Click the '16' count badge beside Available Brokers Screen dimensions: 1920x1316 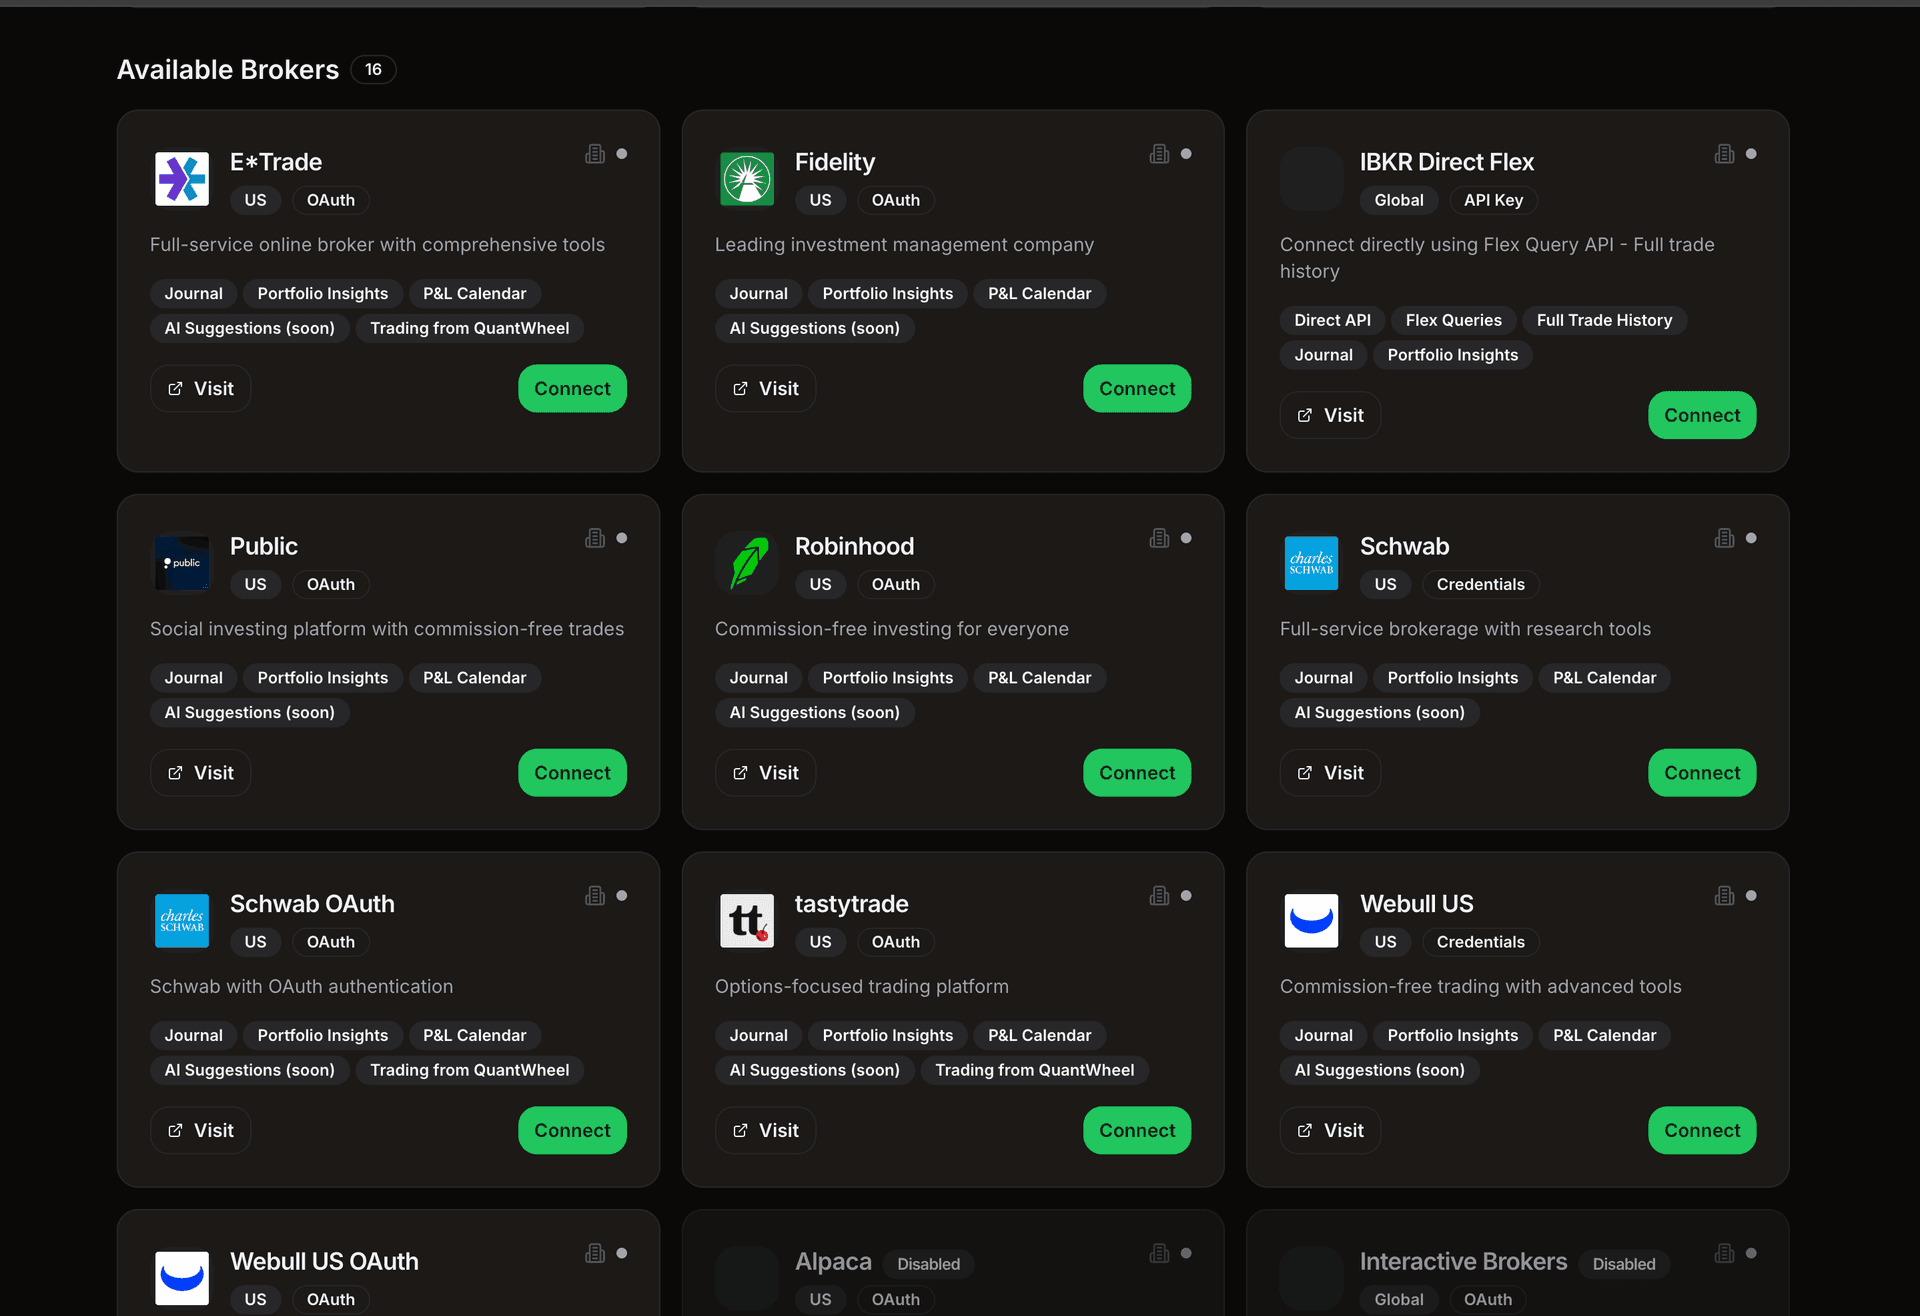pos(373,69)
